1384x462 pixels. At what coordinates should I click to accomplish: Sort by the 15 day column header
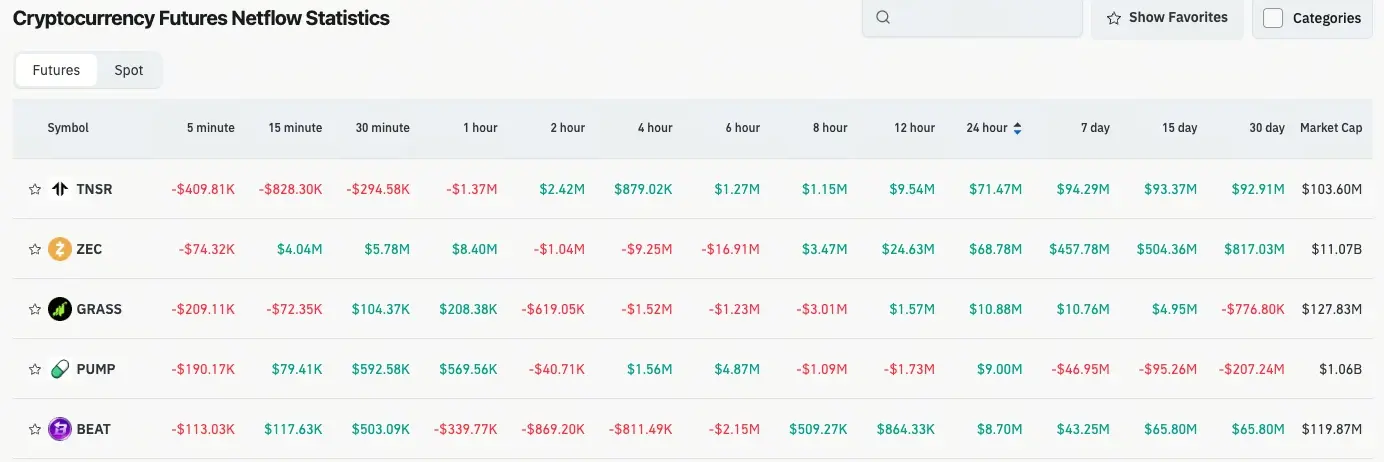[1179, 128]
